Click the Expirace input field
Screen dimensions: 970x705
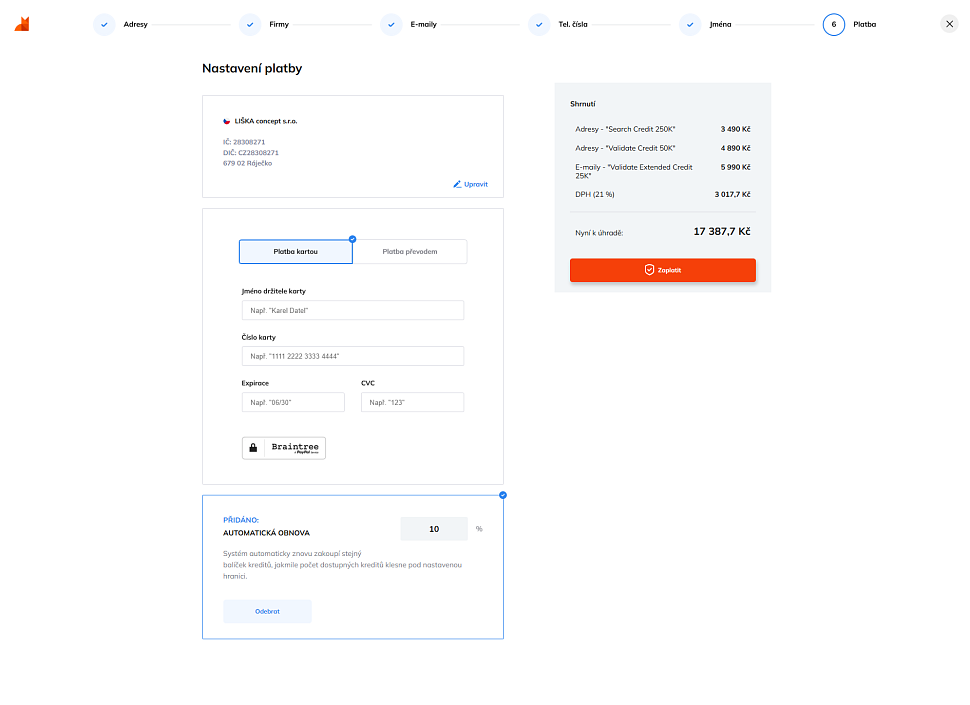click(293, 402)
